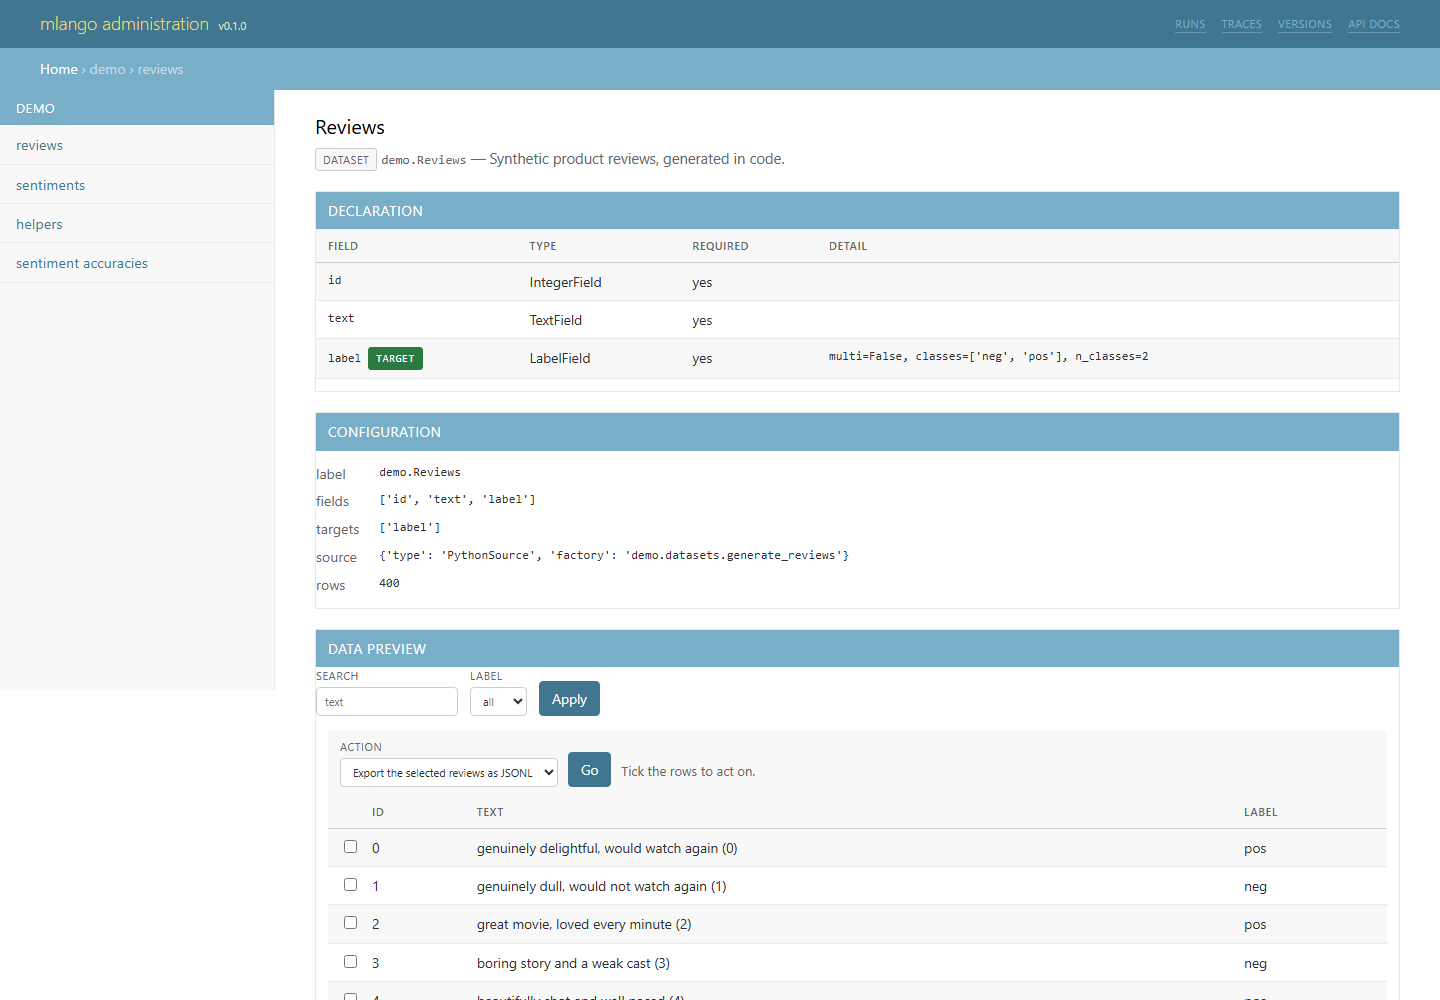The width and height of the screenshot is (1440, 1000).
Task: Click the CONFIGURATION section header
Action: tap(857, 431)
